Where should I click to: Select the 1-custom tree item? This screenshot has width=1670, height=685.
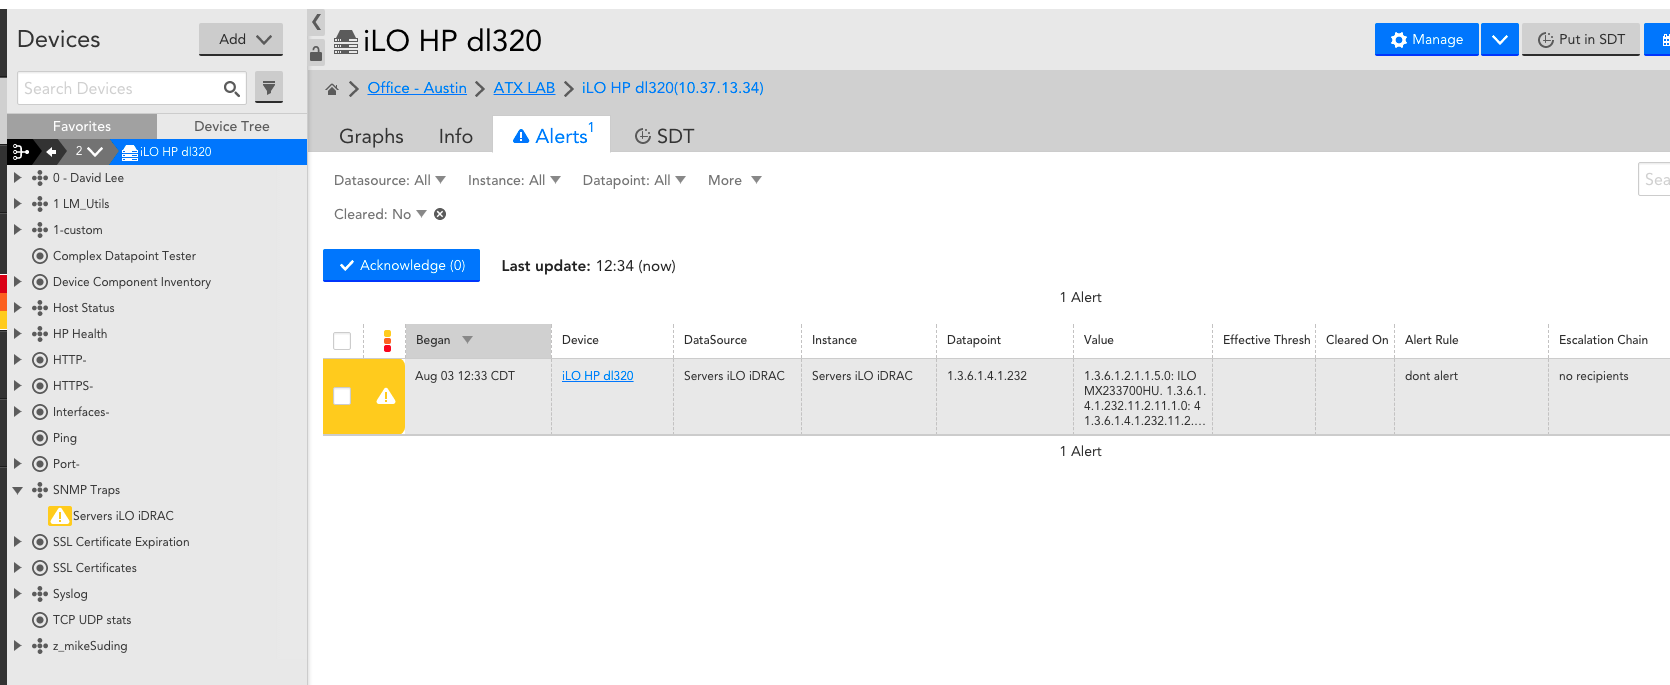(78, 230)
